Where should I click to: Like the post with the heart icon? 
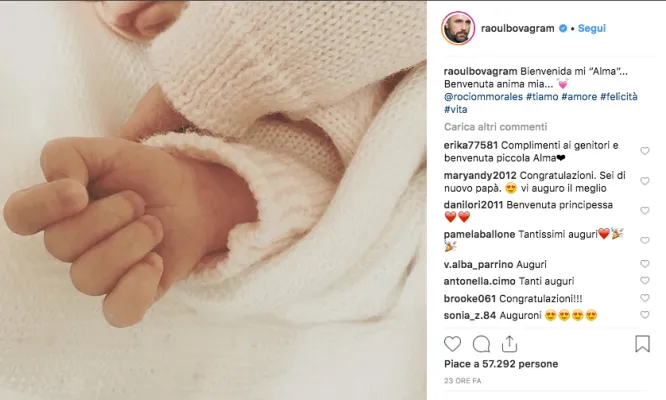click(x=452, y=344)
